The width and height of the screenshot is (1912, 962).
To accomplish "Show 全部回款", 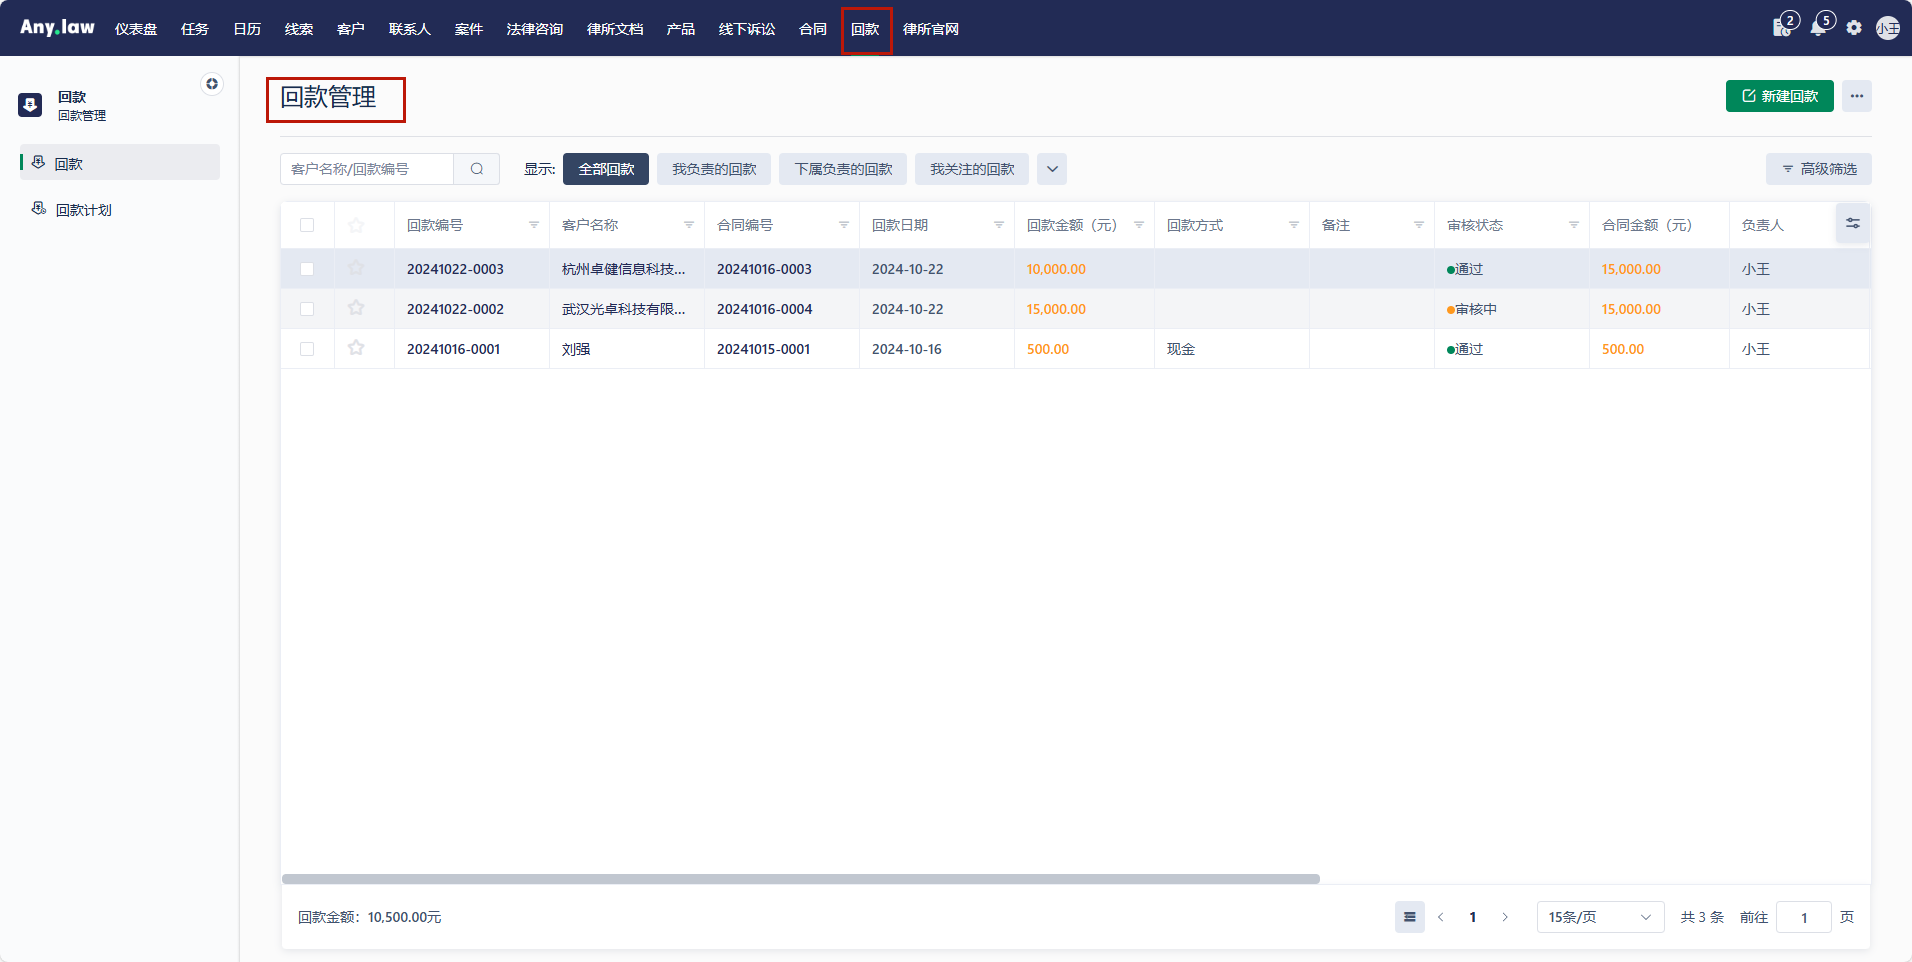I will tap(606, 169).
